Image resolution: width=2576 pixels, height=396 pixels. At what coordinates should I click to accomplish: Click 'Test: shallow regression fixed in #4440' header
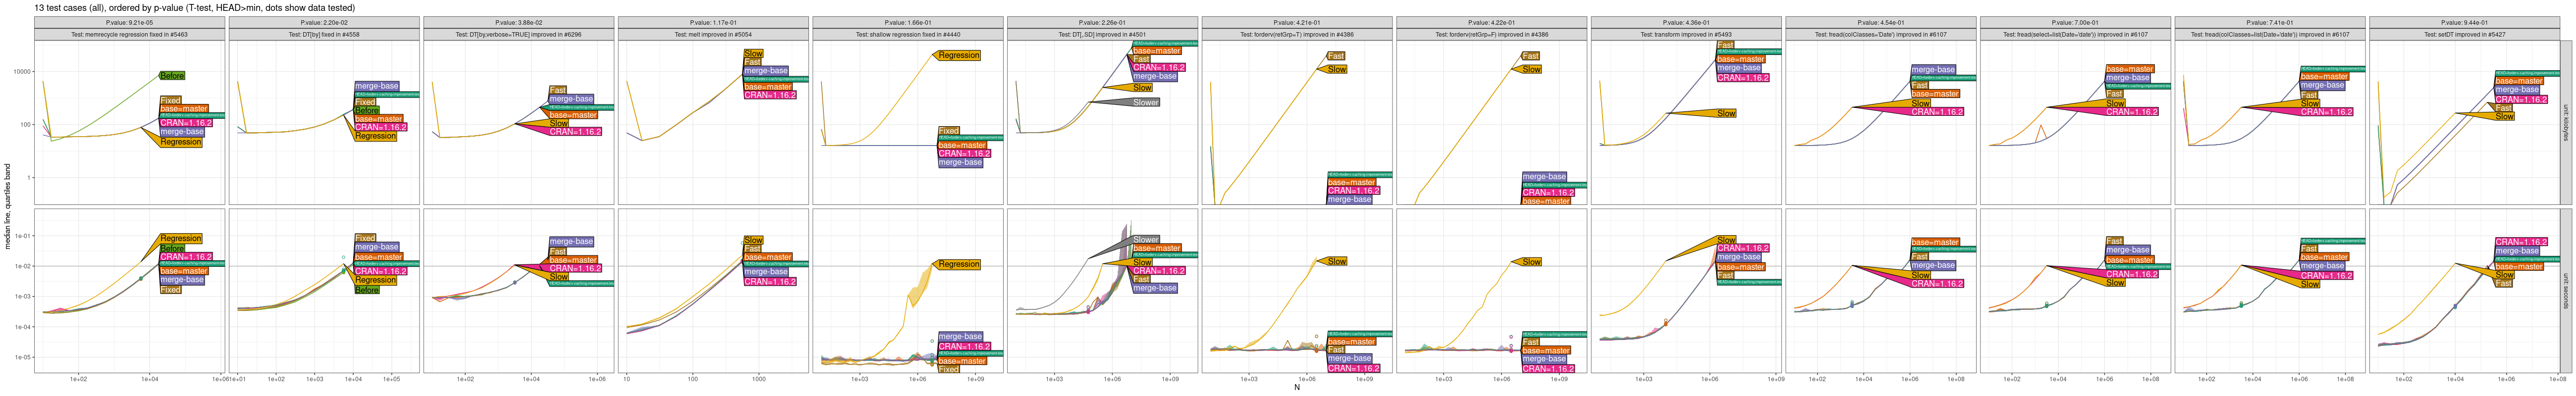[907, 34]
